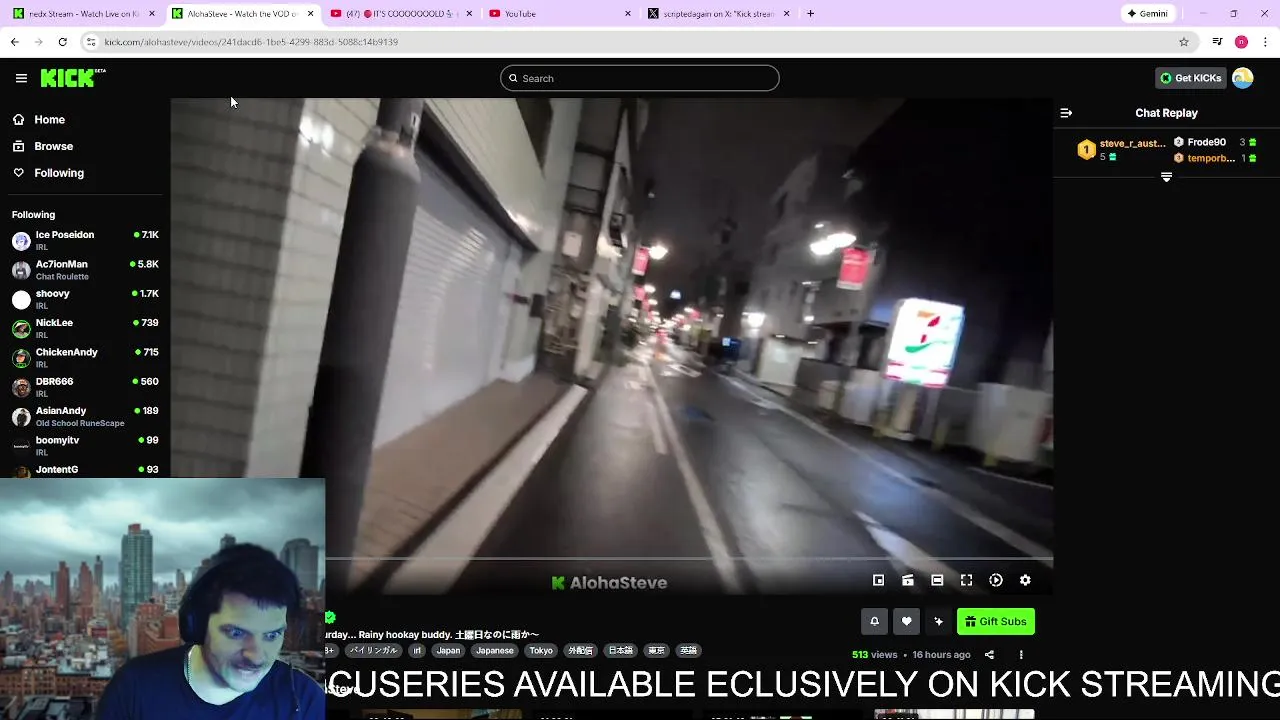
Task: Open the user profile avatar menu
Action: coord(1243,78)
